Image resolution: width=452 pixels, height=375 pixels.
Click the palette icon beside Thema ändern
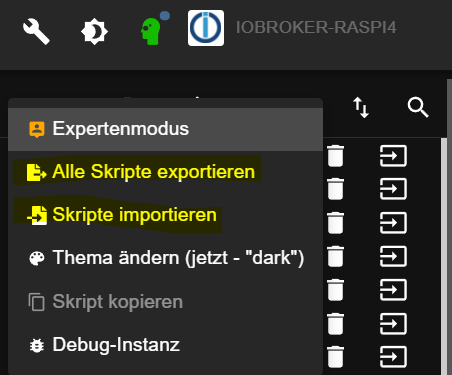(37, 259)
